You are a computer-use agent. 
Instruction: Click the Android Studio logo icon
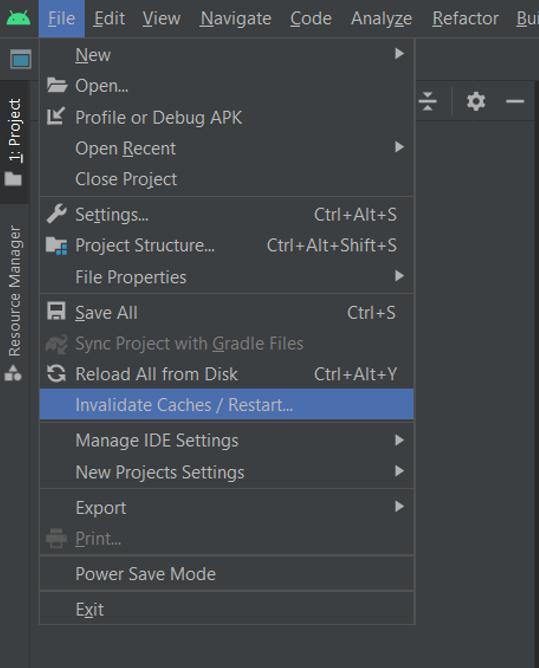point(18,18)
